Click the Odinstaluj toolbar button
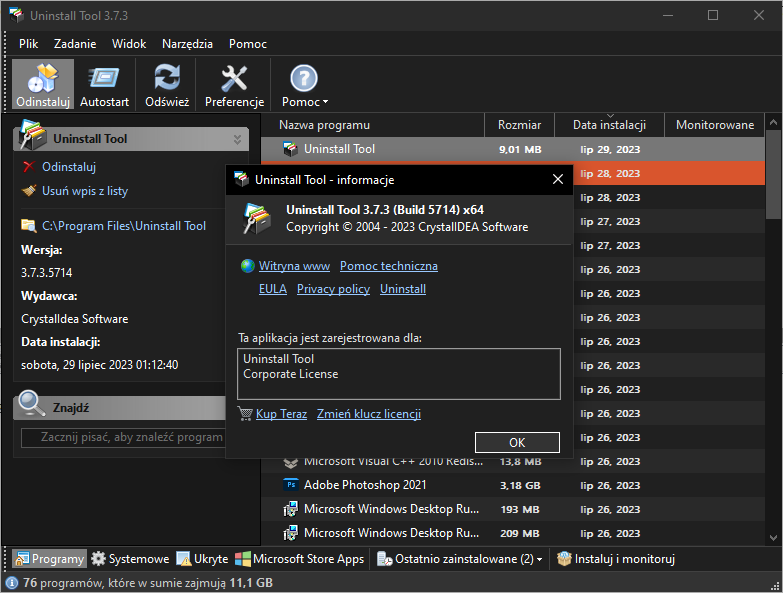The height and width of the screenshot is (593, 783). coord(43,85)
